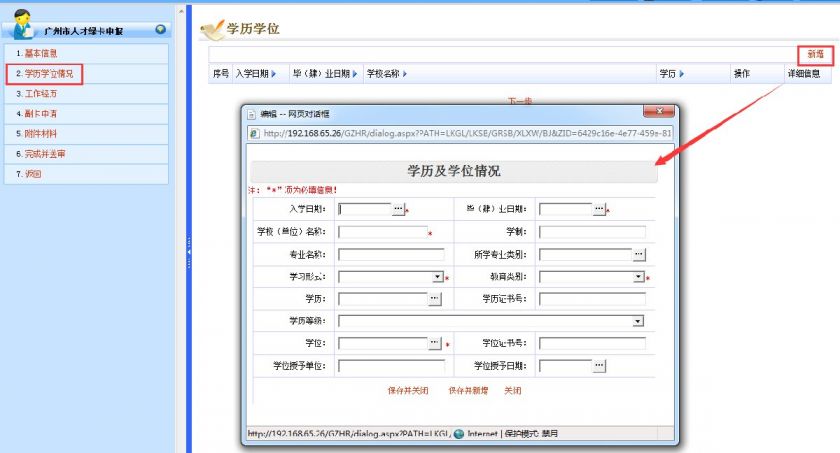Expand the 学历等级 dropdown
This screenshot has height=453, width=840.
pos(638,321)
